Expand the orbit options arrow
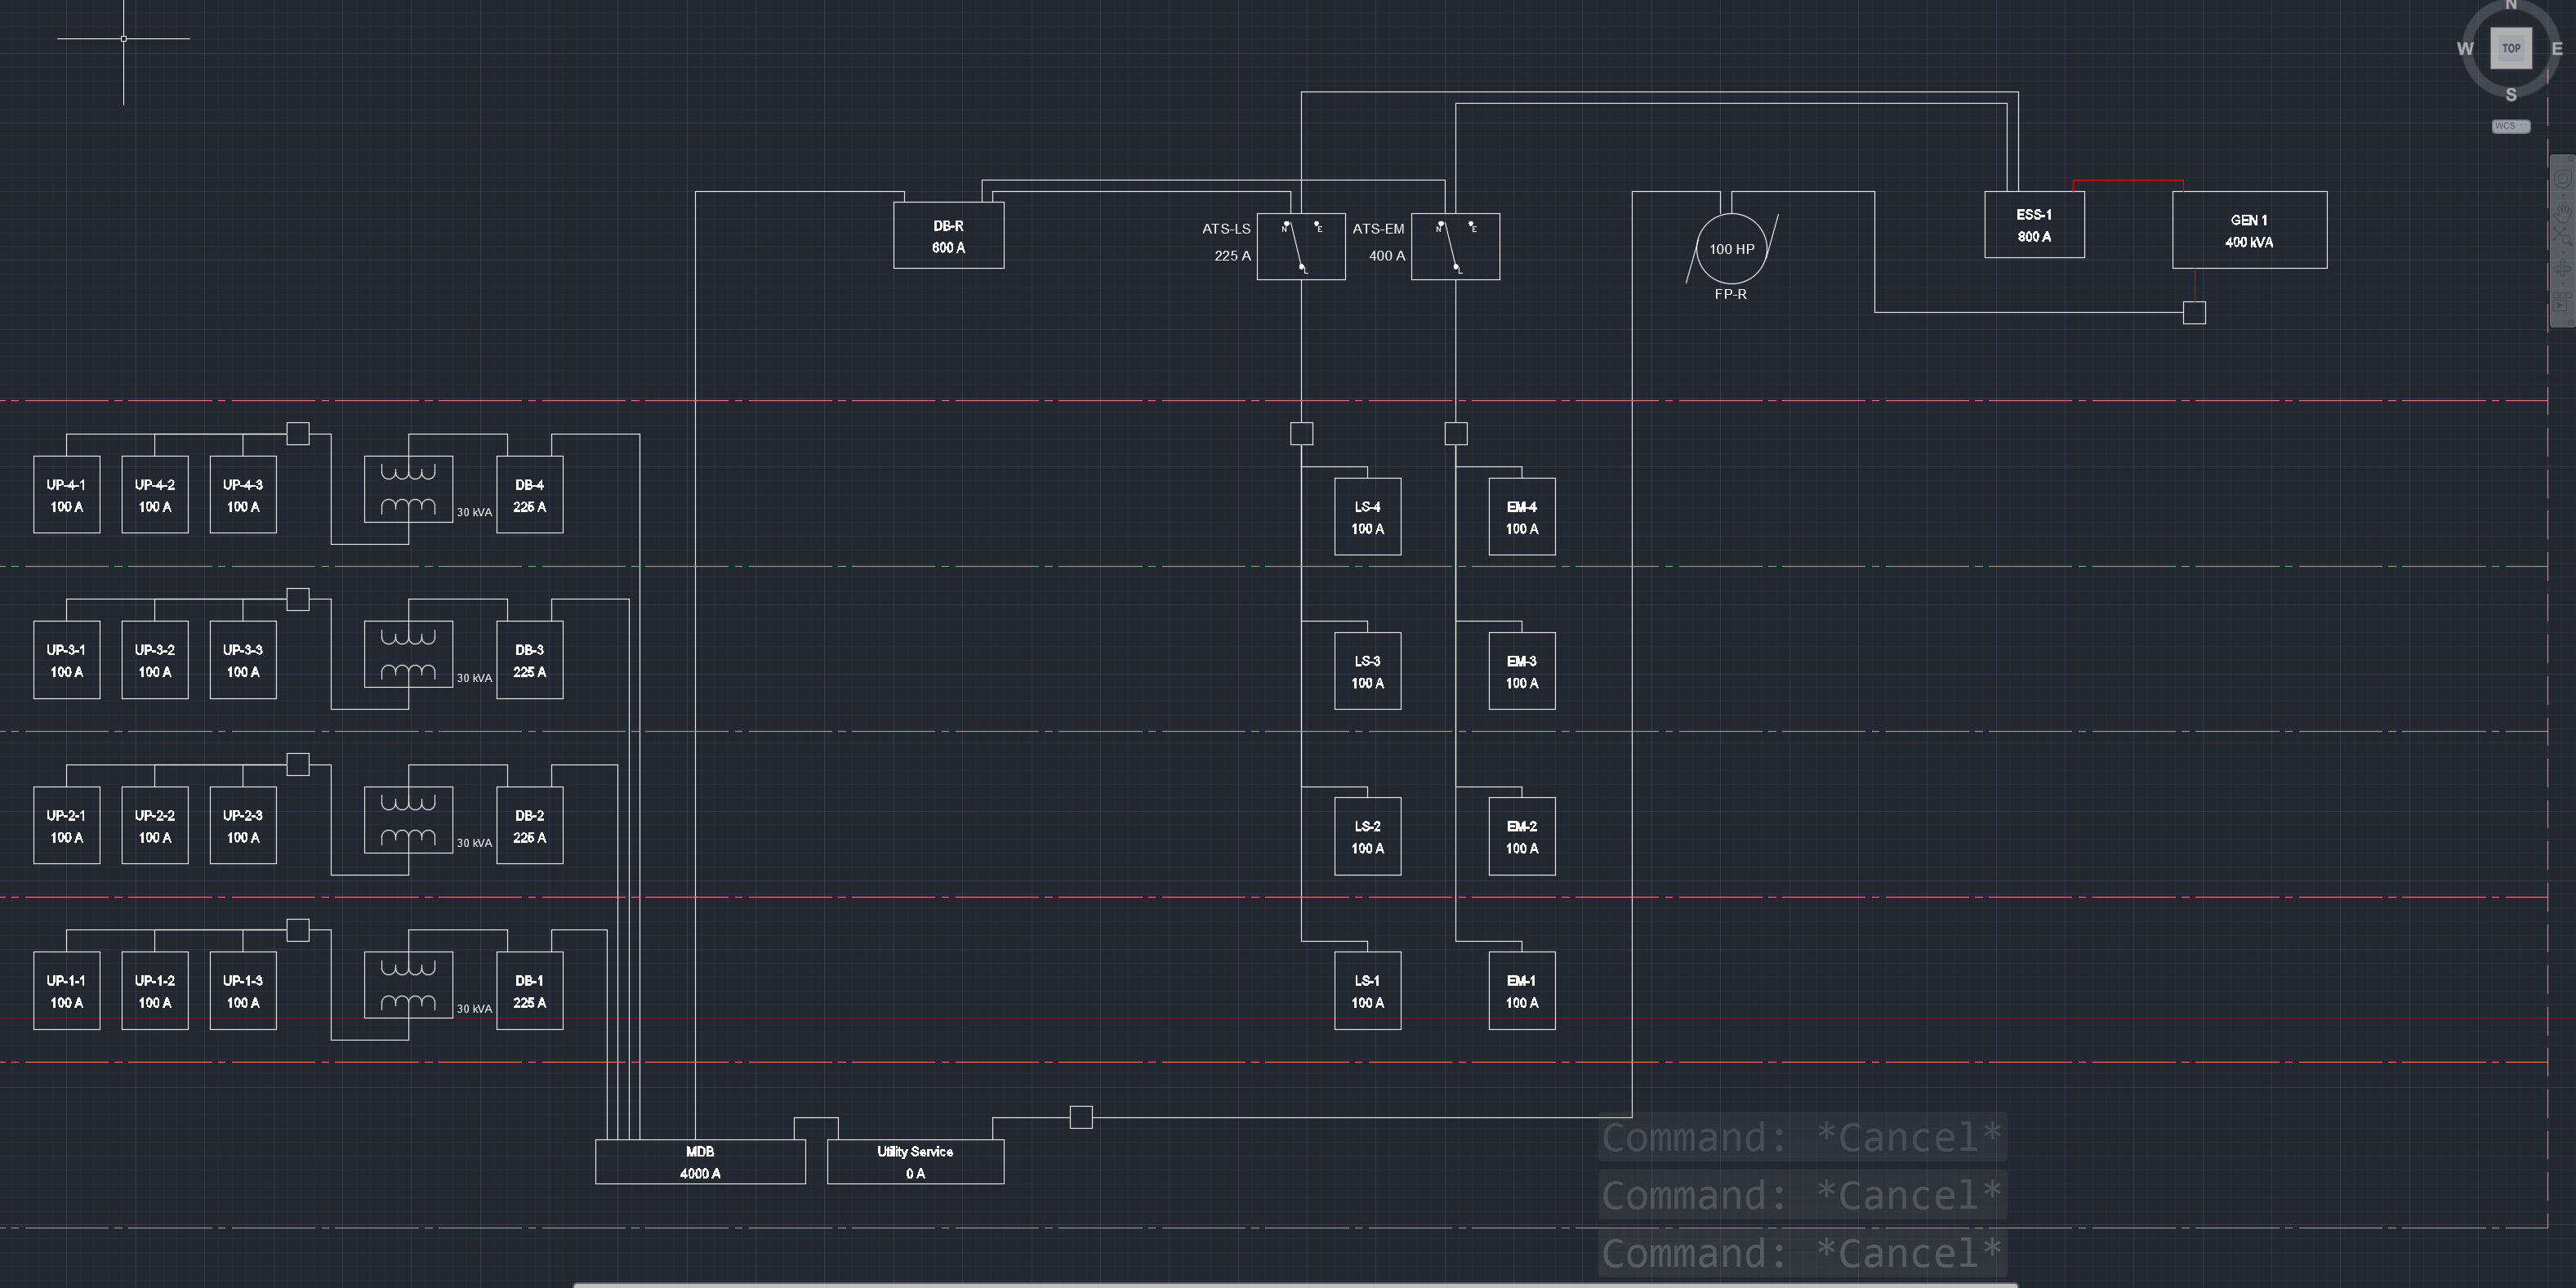The width and height of the screenshot is (2576, 1288). [2563, 284]
